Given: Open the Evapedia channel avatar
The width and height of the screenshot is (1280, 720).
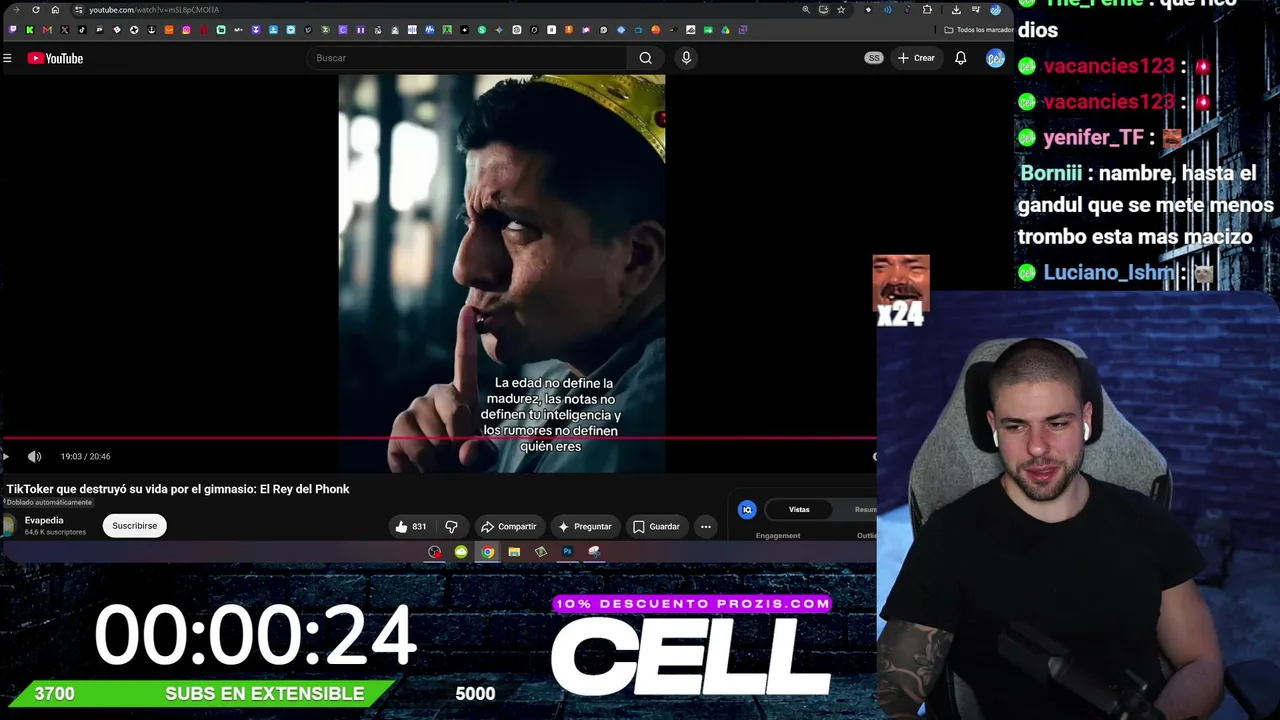Looking at the screenshot, I should (8, 526).
